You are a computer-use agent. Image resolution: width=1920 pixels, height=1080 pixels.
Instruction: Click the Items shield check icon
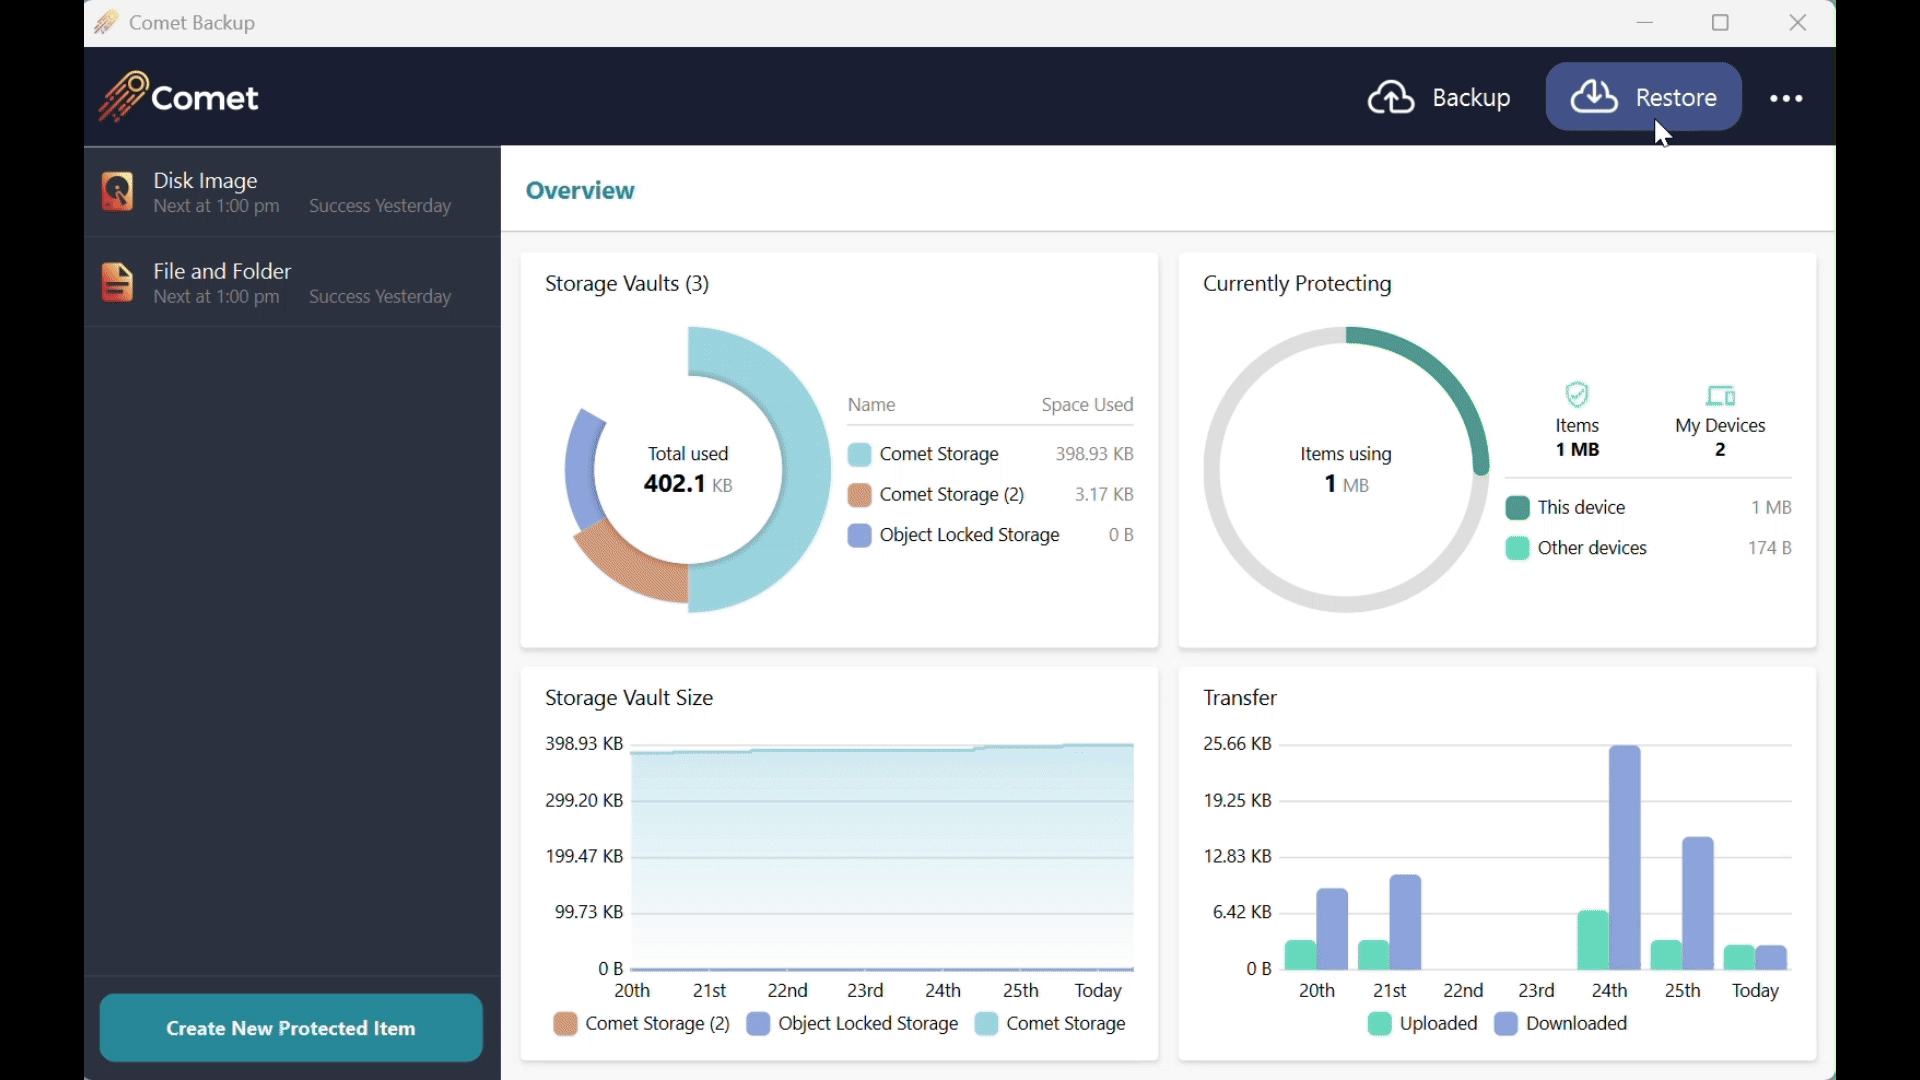(x=1577, y=395)
